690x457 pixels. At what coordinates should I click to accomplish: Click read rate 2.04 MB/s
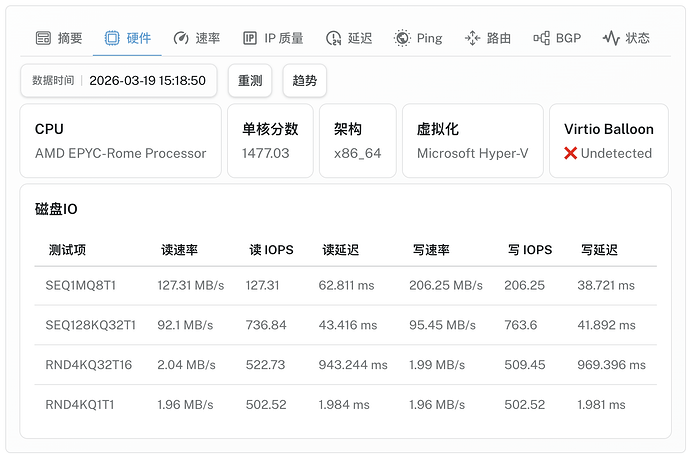[x=187, y=365]
